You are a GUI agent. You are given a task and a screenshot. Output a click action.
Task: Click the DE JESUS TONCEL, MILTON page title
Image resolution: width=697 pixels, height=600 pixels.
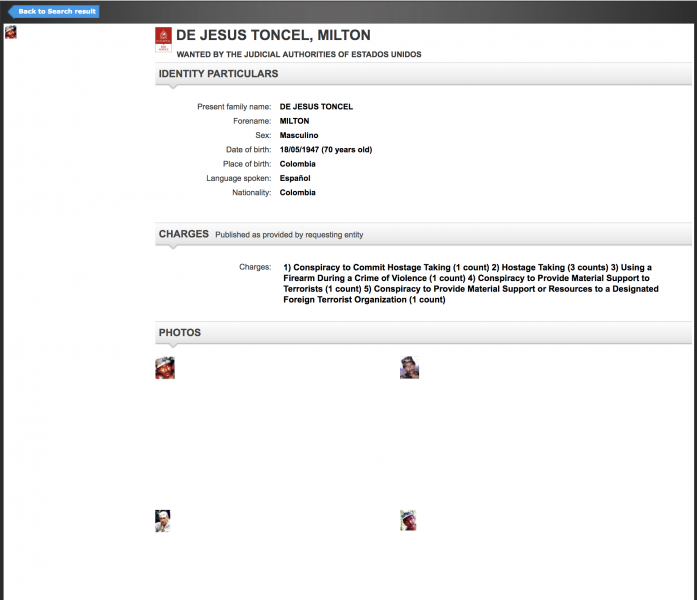point(273,36)
